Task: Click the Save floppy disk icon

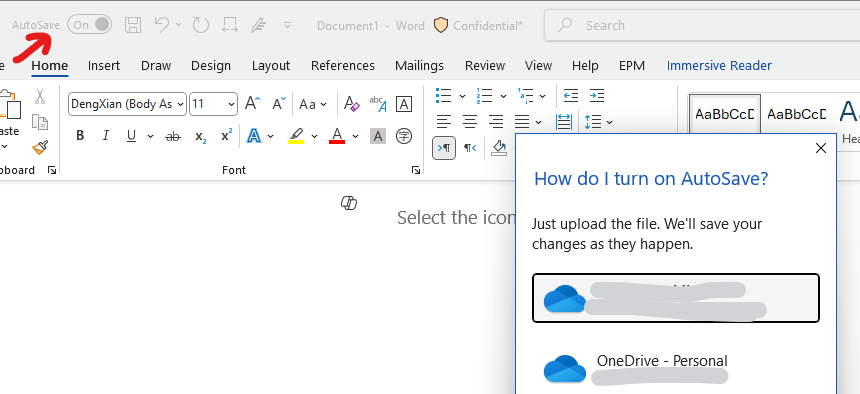Action: tap(133, 25)
